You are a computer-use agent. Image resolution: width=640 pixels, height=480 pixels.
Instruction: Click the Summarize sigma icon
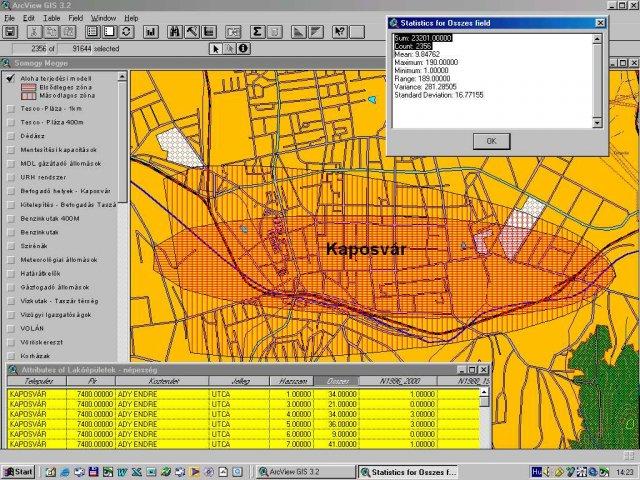[257, 32]
